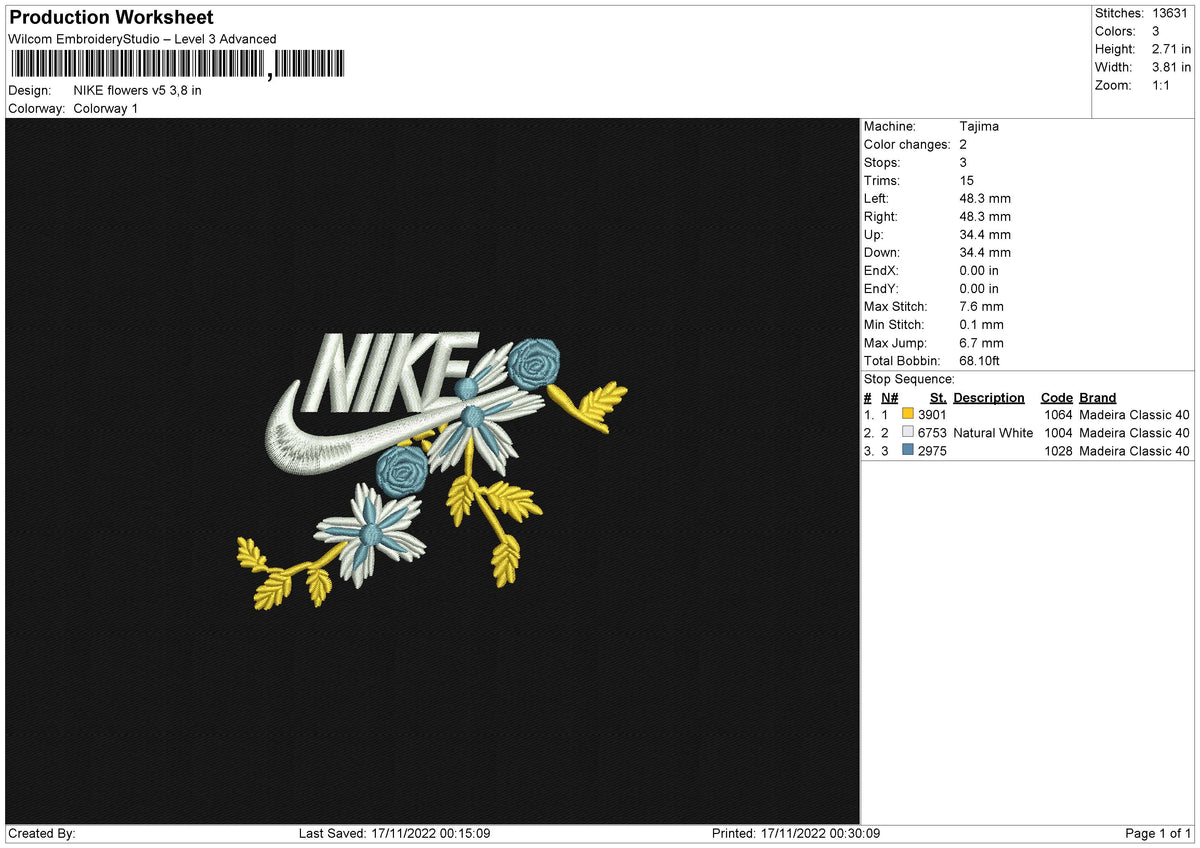Click the EndY value 0.00 in
The height and width of the screenshot is (848, 1200).
tap(979, 288)
